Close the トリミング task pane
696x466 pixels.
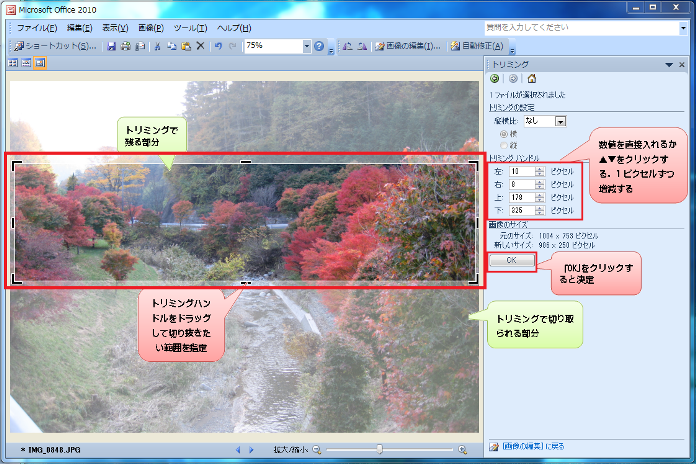pos(682,65)
